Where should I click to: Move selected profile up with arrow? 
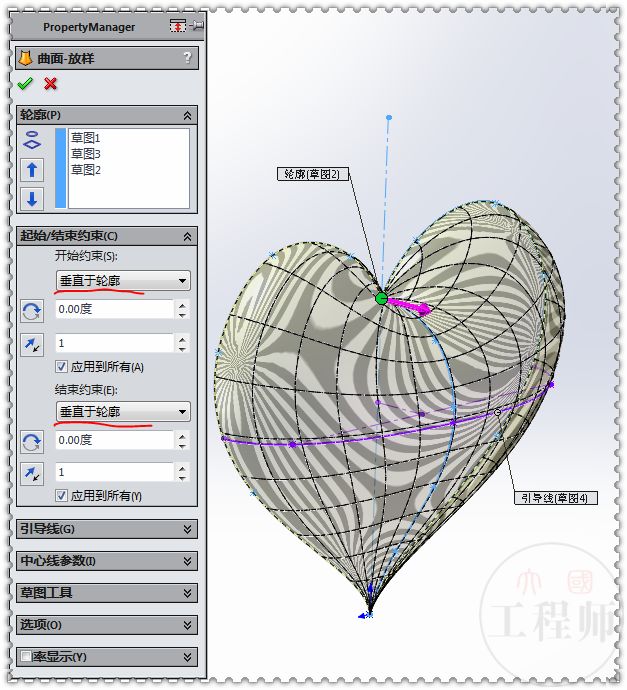(x=32, y=170)
